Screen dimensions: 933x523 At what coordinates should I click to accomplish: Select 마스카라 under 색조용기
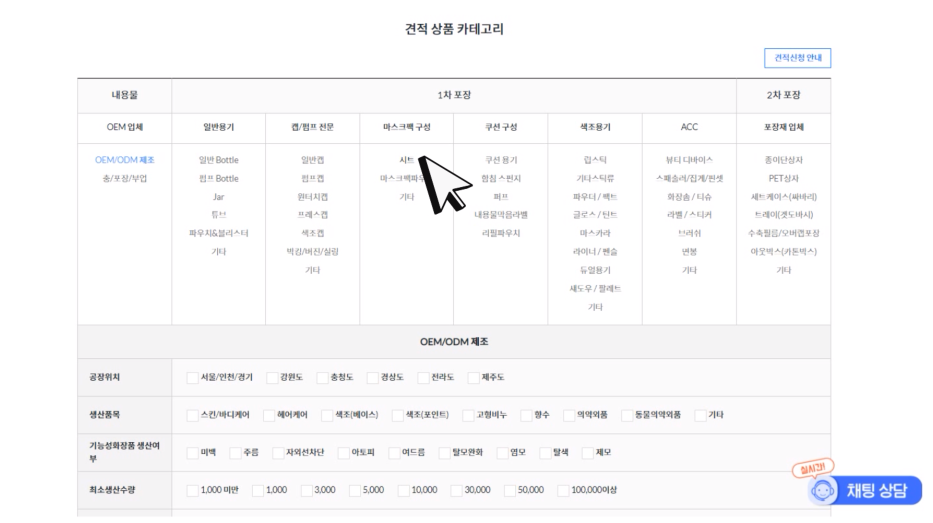595,233
